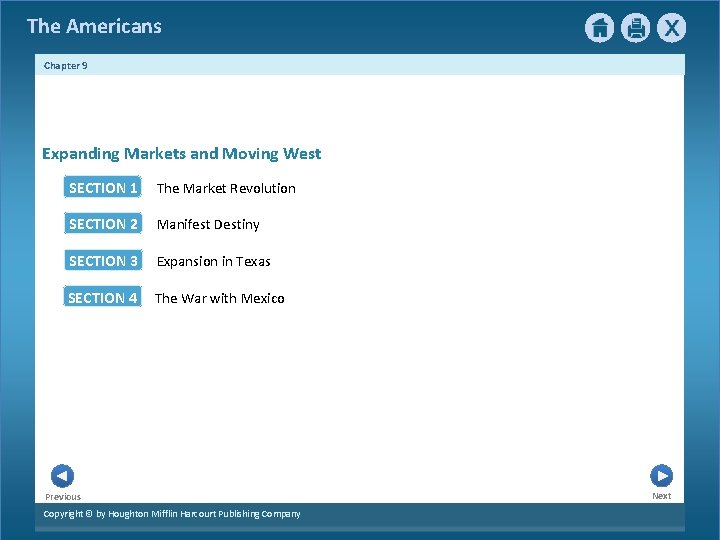720x540 pixels.
Task: Open the SECTION 3 button
Action: pos(103,260)
